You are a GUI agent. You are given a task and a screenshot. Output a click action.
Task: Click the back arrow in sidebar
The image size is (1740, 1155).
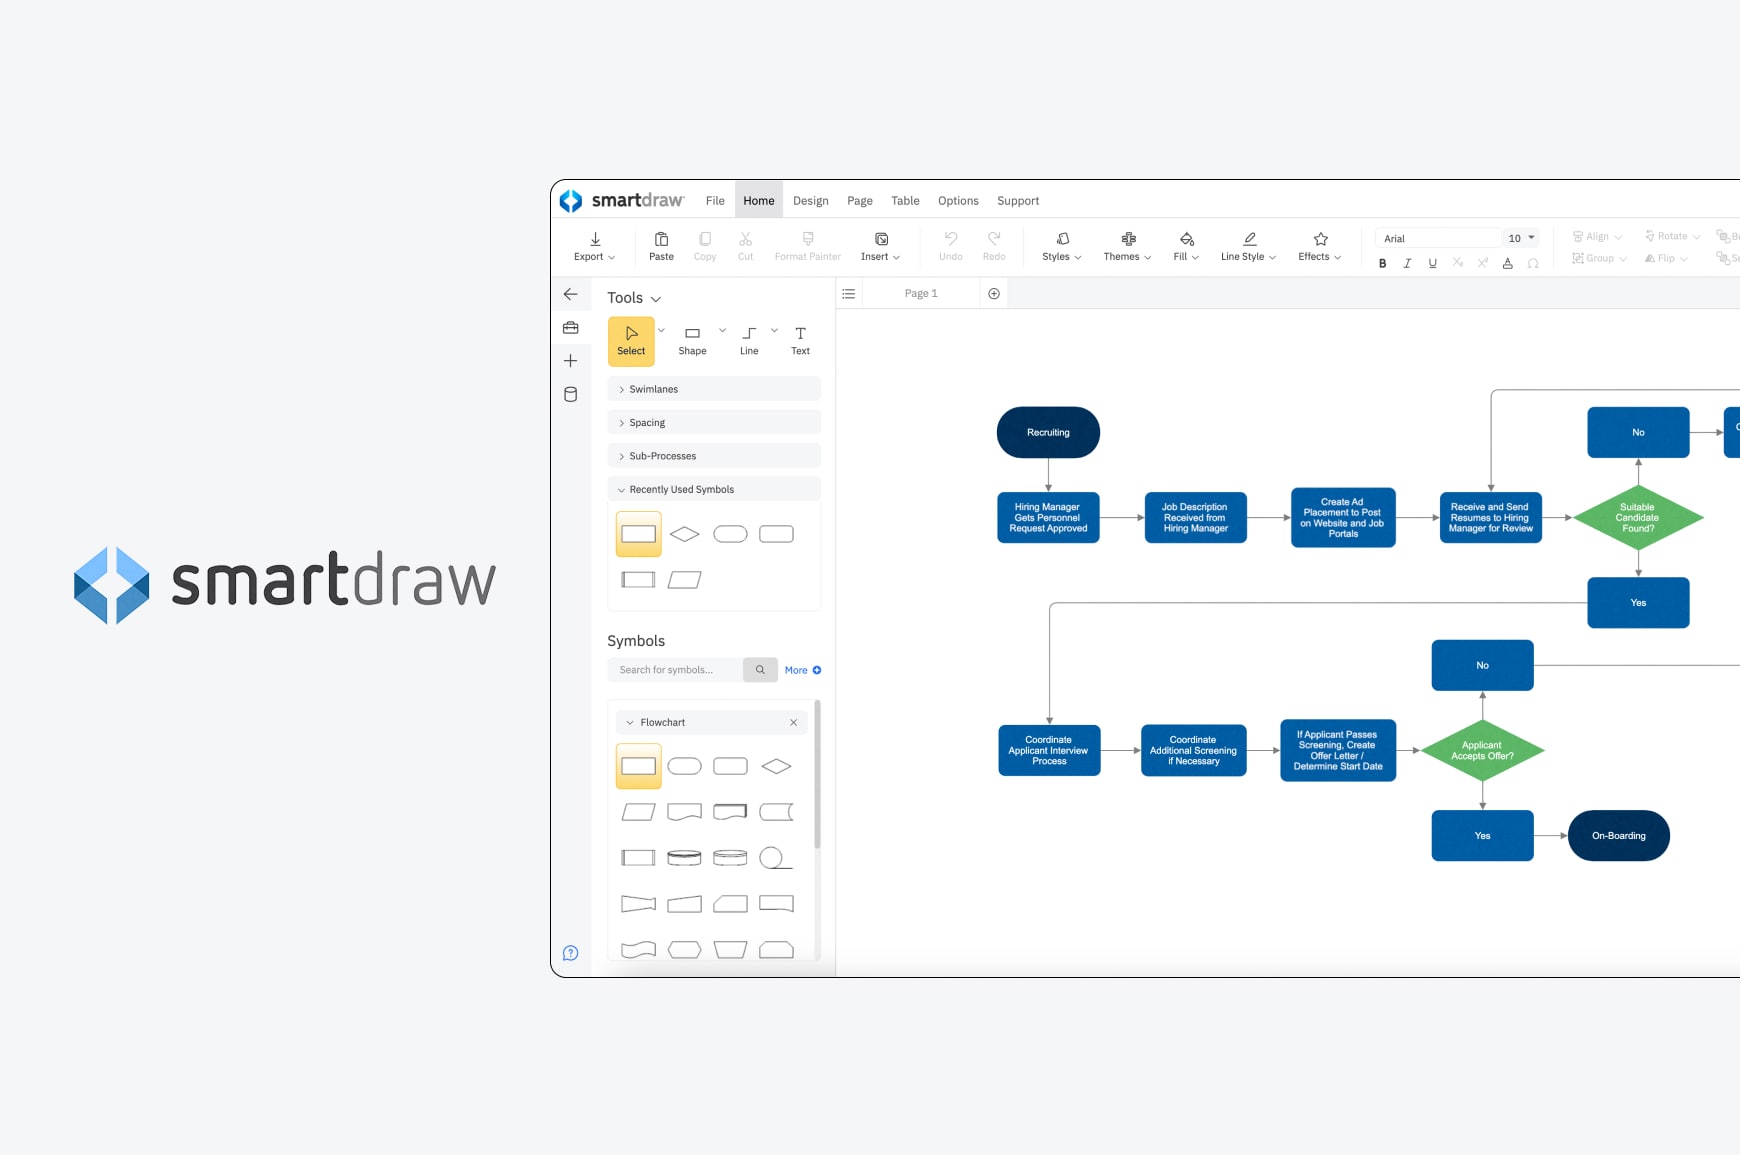pos(571,294)
